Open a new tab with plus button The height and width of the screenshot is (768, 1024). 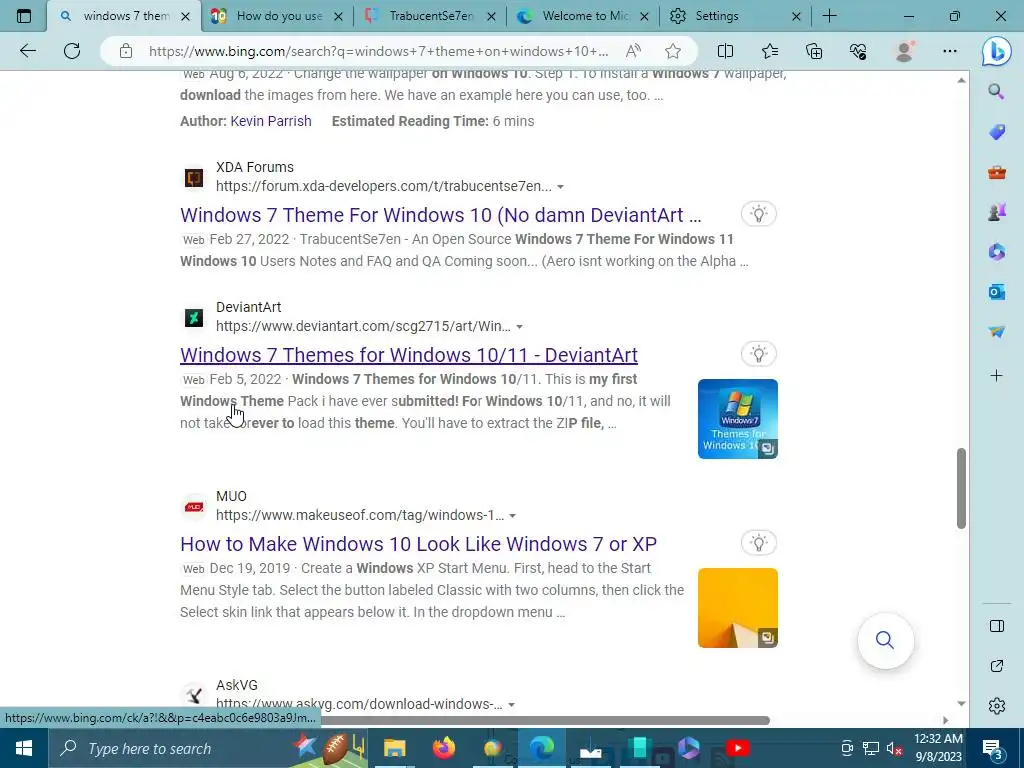coord(829,16)
